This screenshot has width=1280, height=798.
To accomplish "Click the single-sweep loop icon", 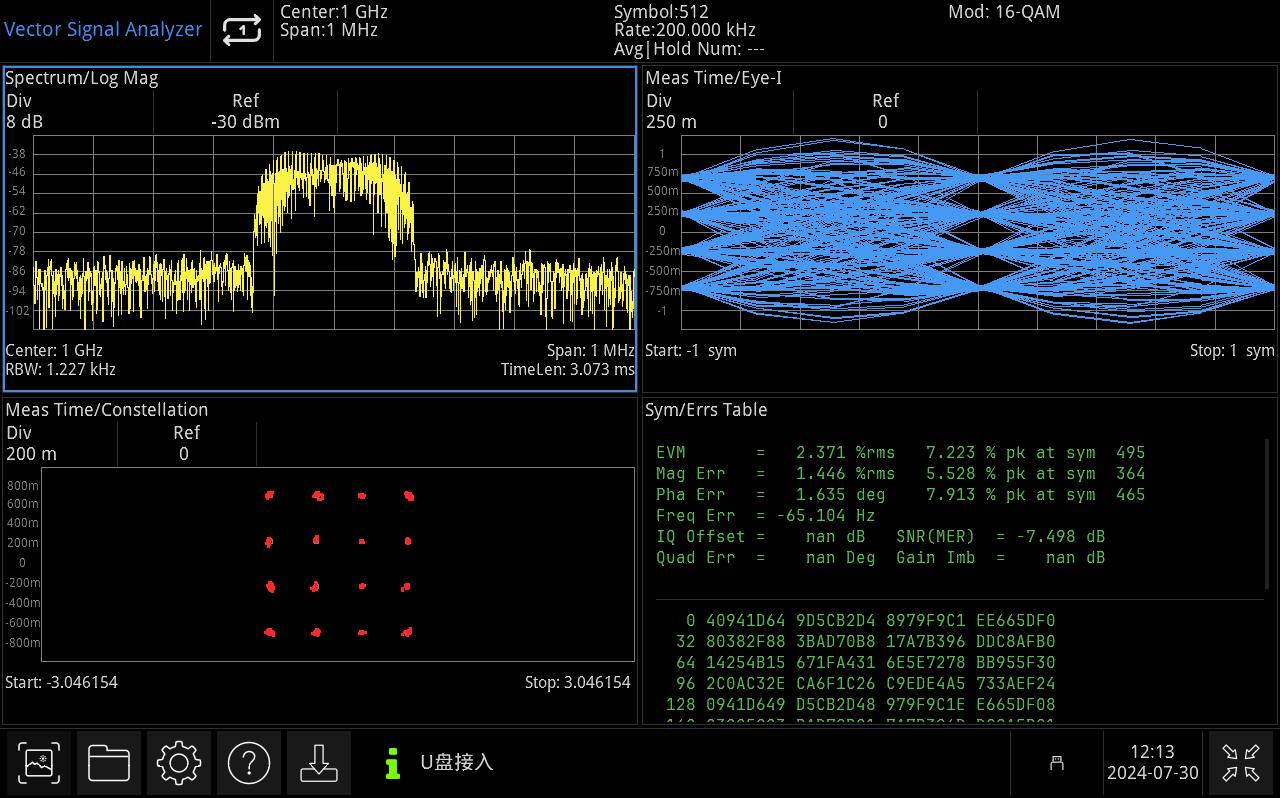I will pyautogui.click(x=241, y=29).
